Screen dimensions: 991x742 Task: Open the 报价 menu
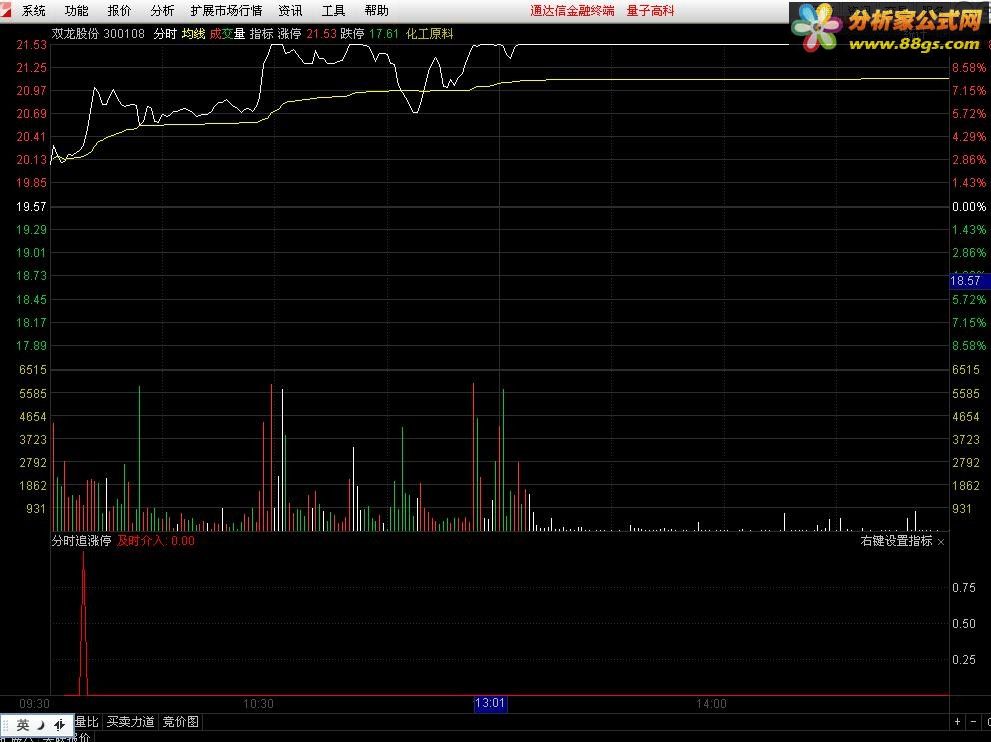tap(119, 11)
